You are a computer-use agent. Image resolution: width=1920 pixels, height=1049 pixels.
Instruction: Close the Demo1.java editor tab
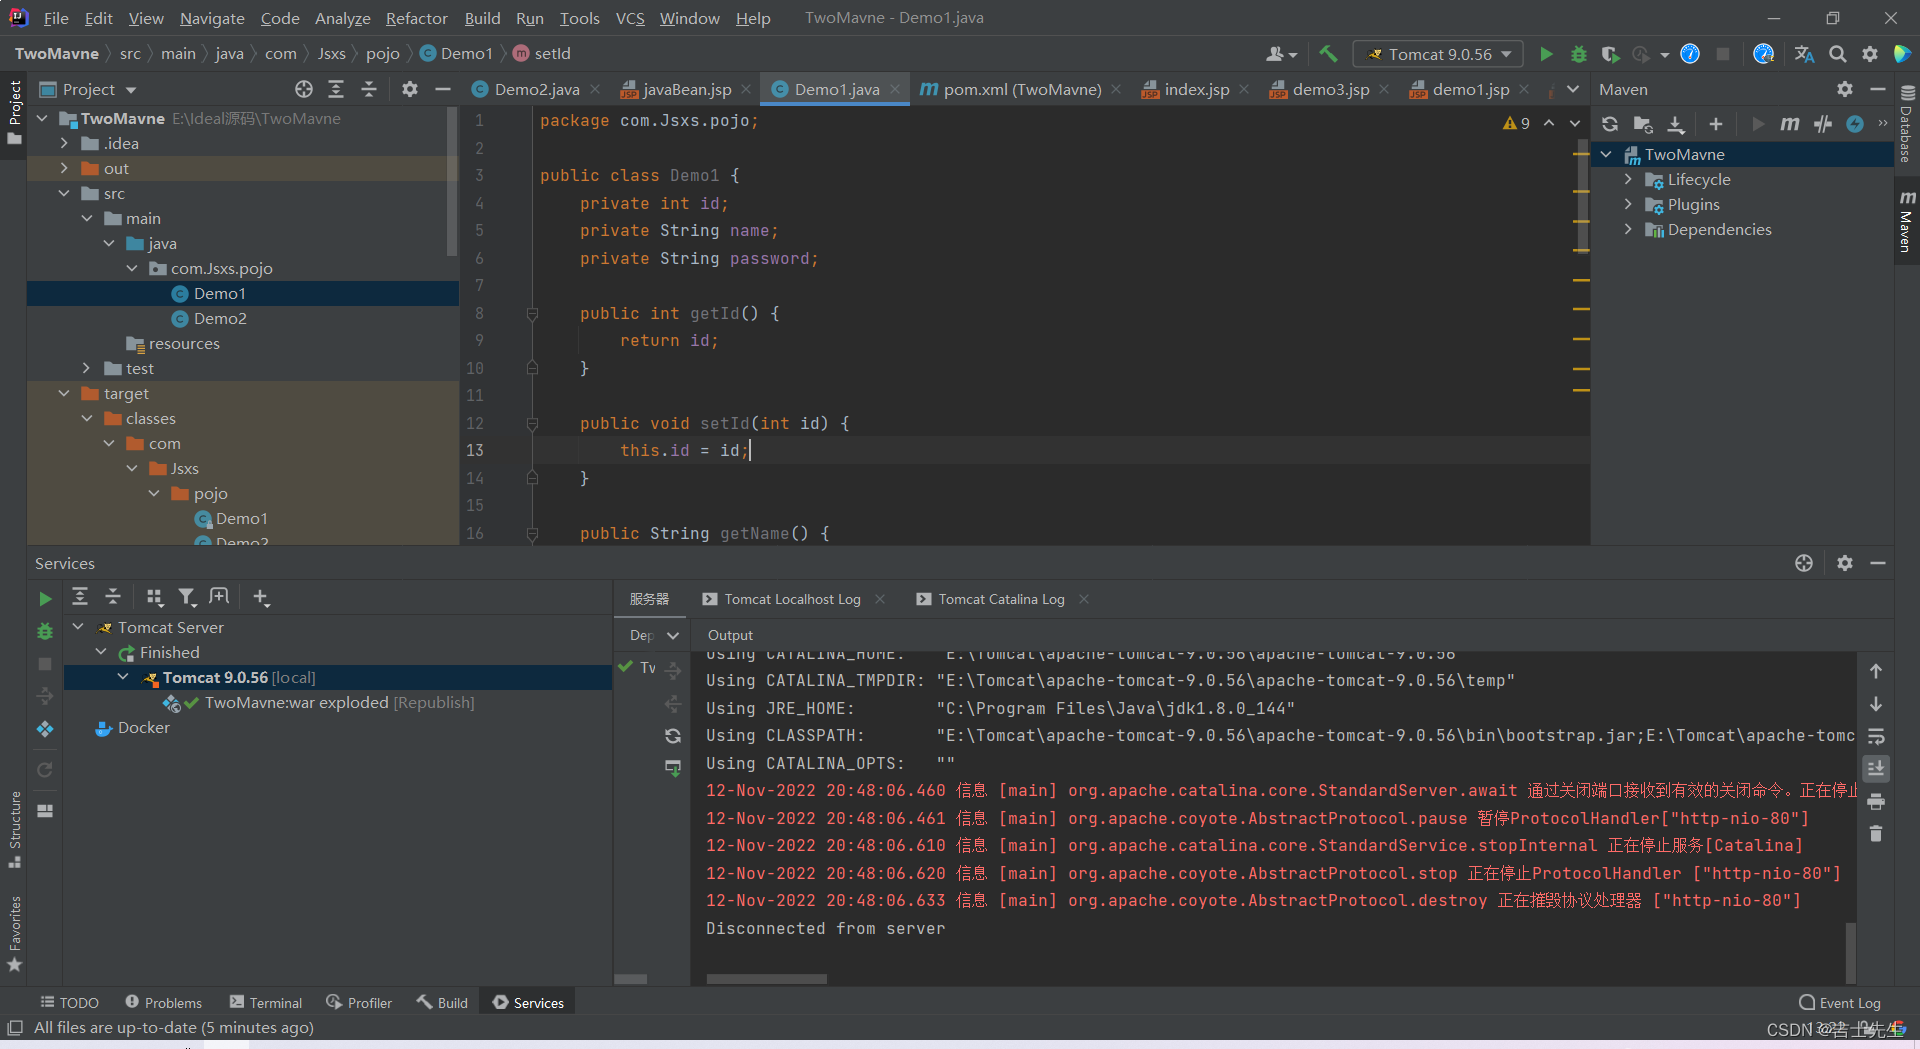895,89
